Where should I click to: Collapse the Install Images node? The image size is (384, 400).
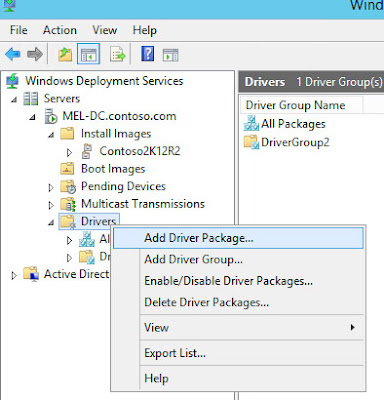pos(51,135)
